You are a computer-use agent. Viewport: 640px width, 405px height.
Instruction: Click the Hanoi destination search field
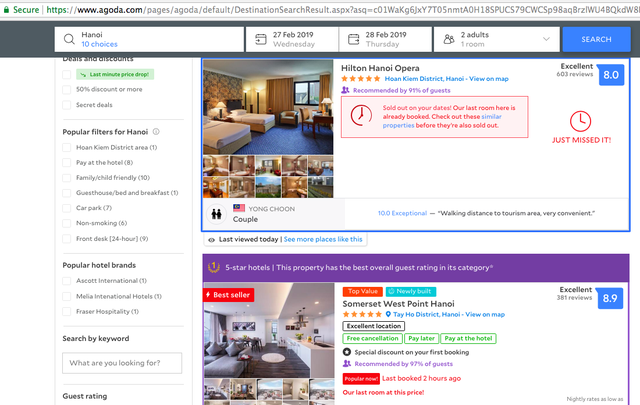(149, 39)
